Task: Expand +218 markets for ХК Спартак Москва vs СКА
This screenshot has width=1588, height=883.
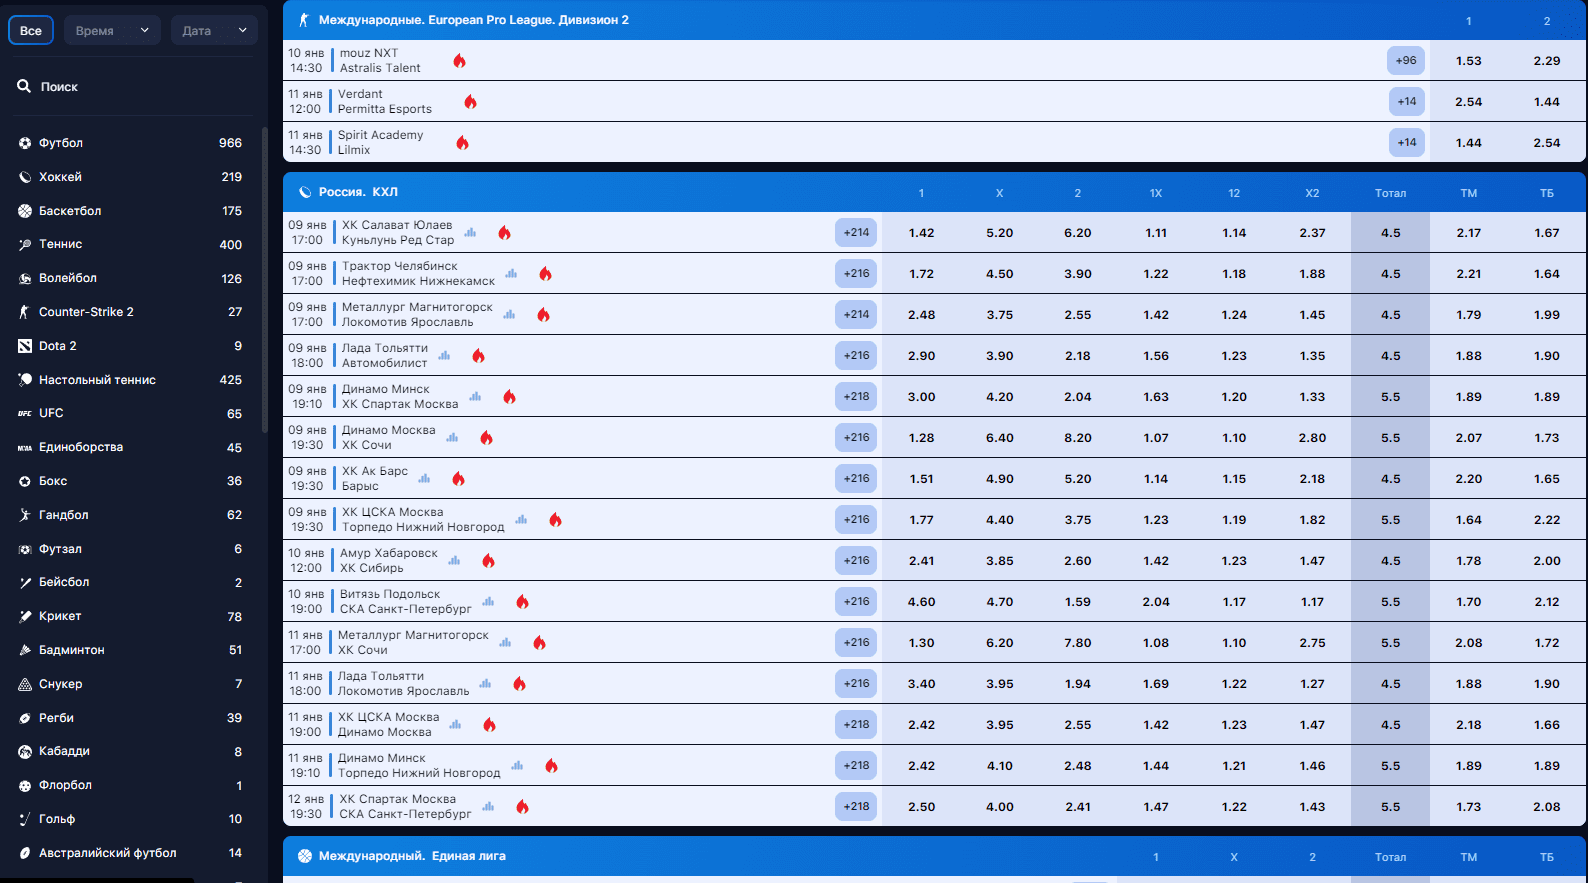Action: click(856, 806)
